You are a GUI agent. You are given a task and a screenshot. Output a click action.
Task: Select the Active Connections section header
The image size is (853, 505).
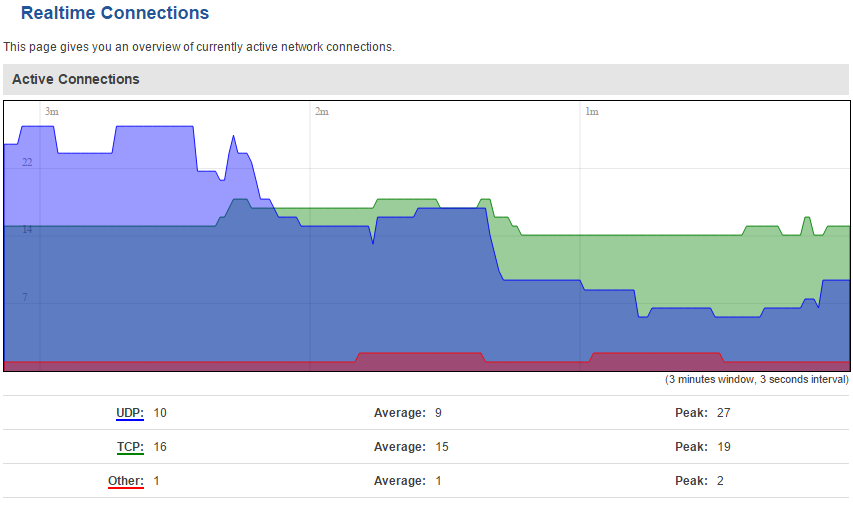coord(76,79)
